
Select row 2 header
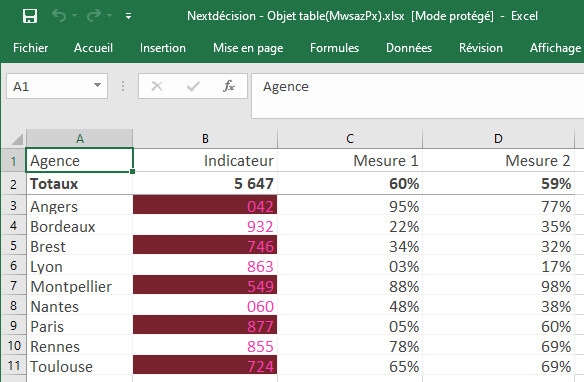[13, 184]
